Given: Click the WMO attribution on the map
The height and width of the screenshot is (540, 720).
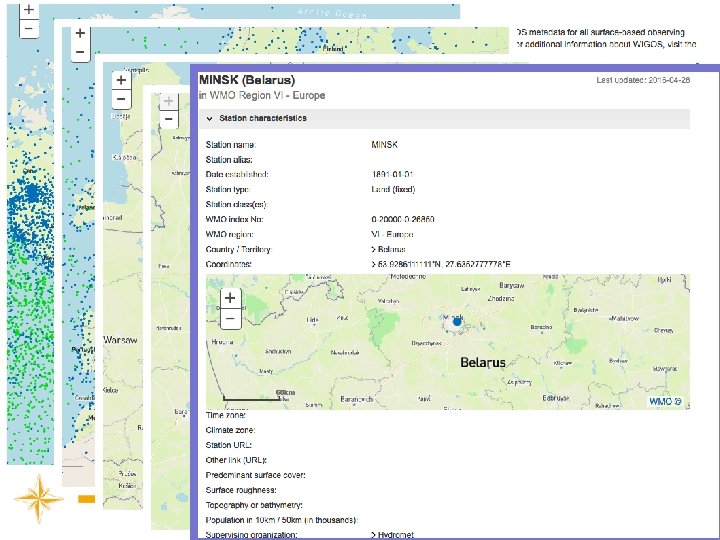Looking at the screenshot, I should click(x=665, y=401).
